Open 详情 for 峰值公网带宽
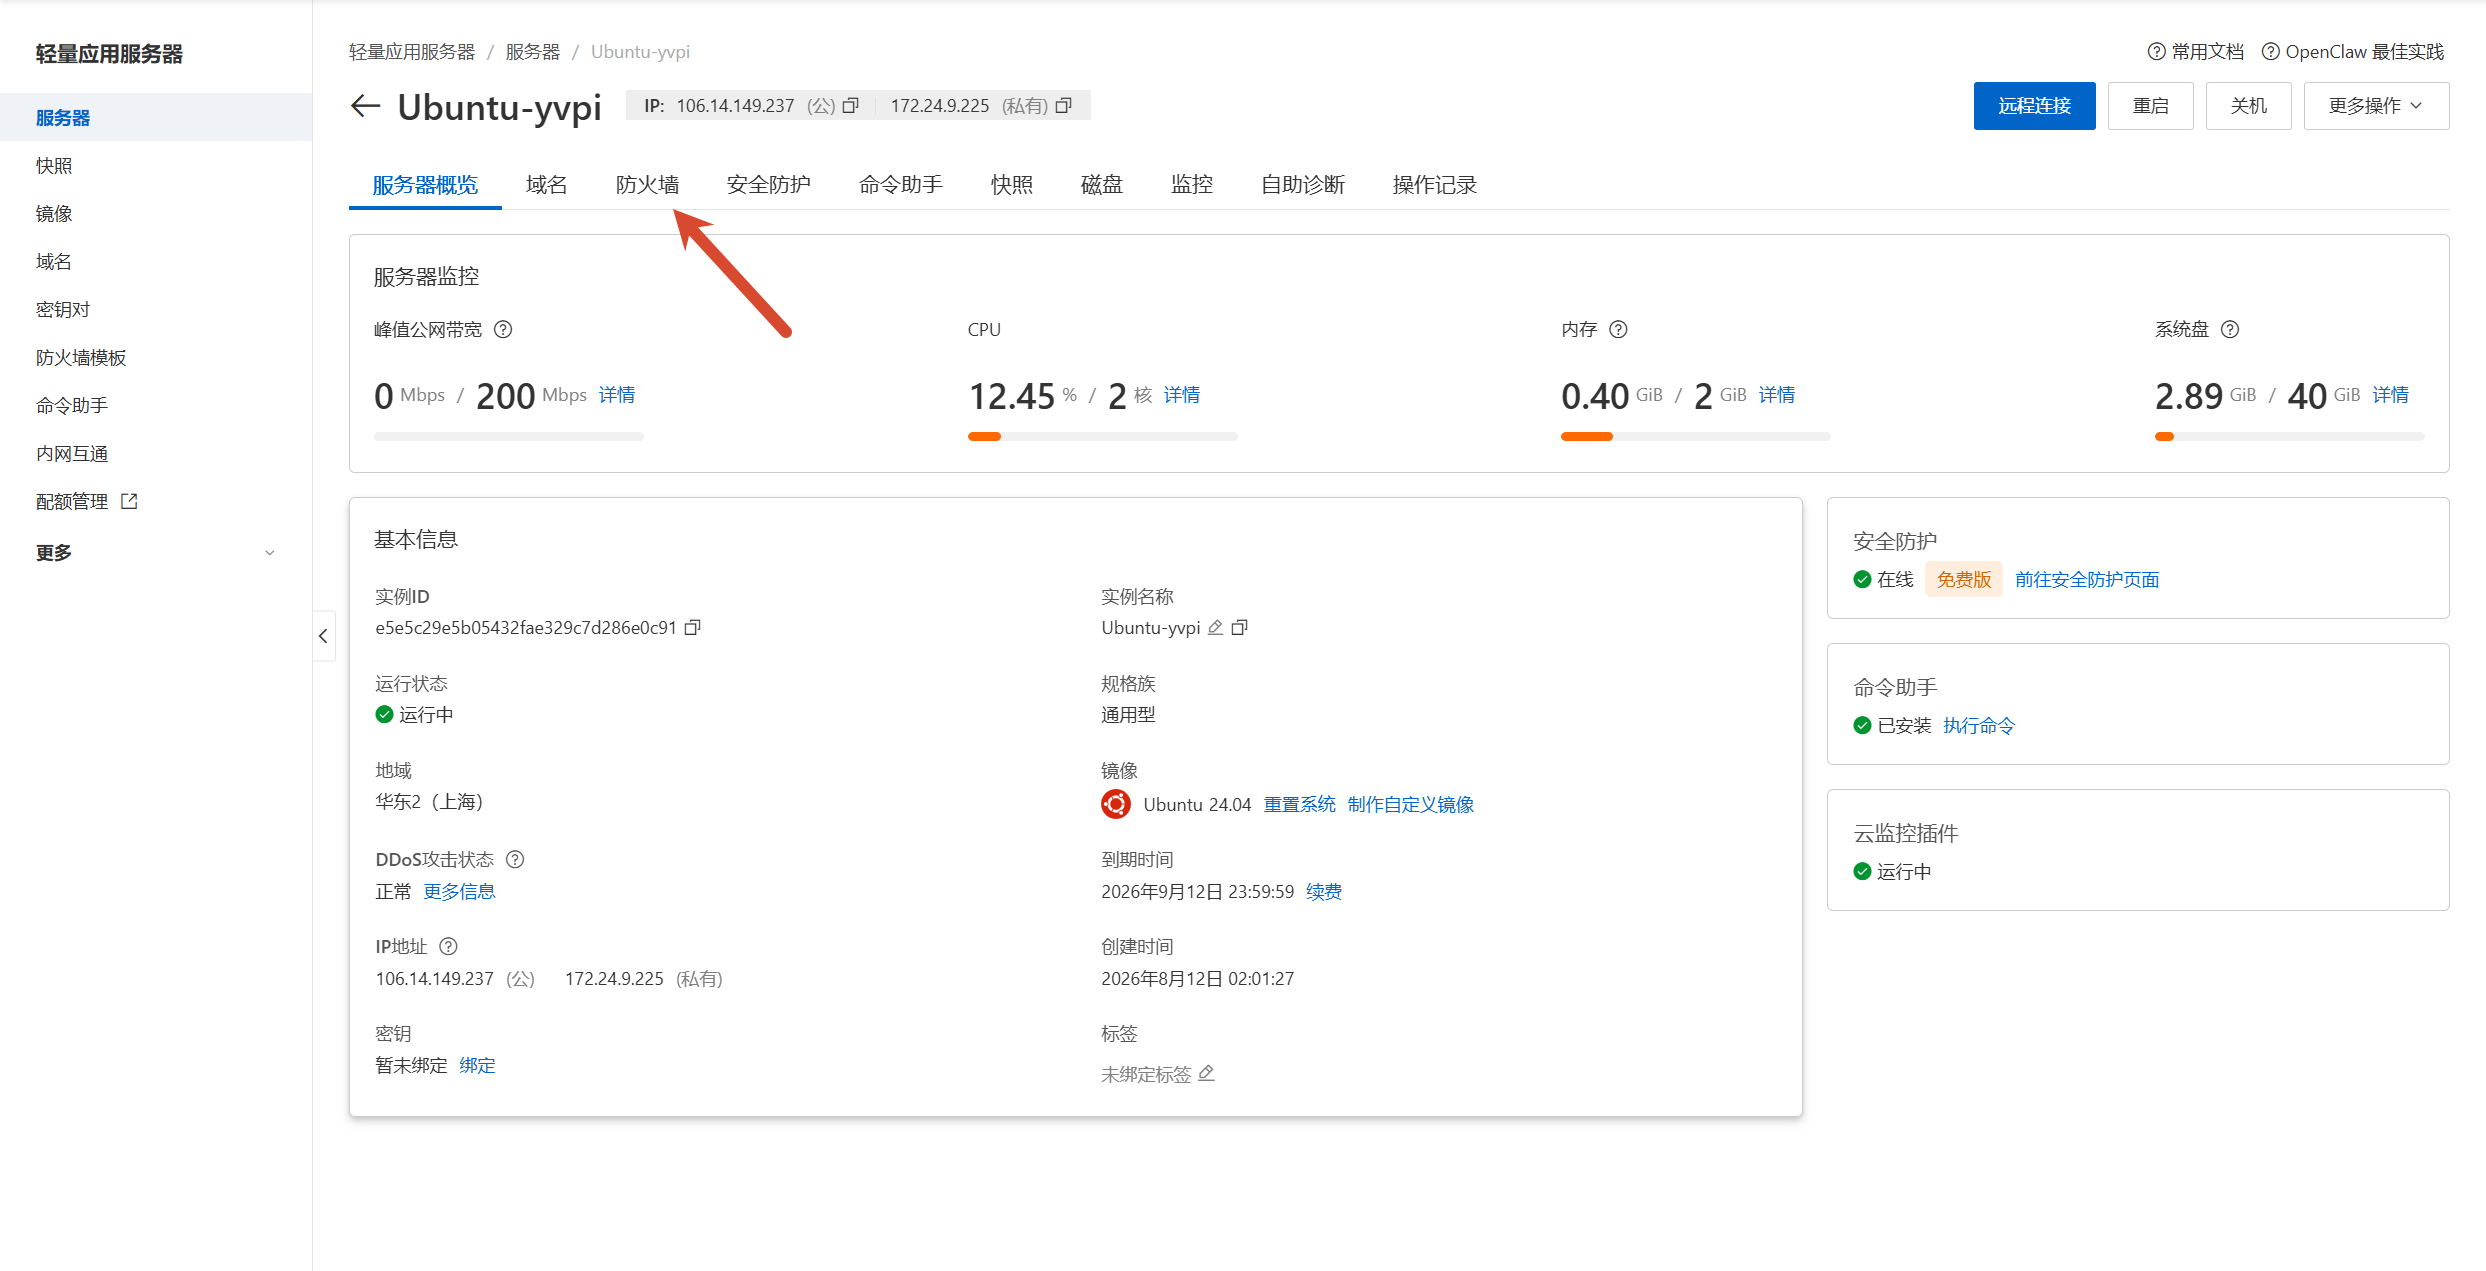The width and height of the screenshot is (2486, 1271). [617, 395]
